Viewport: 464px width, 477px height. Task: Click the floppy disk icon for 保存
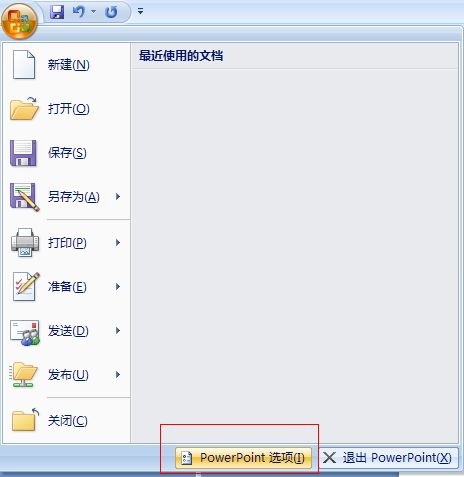[23, 153]
